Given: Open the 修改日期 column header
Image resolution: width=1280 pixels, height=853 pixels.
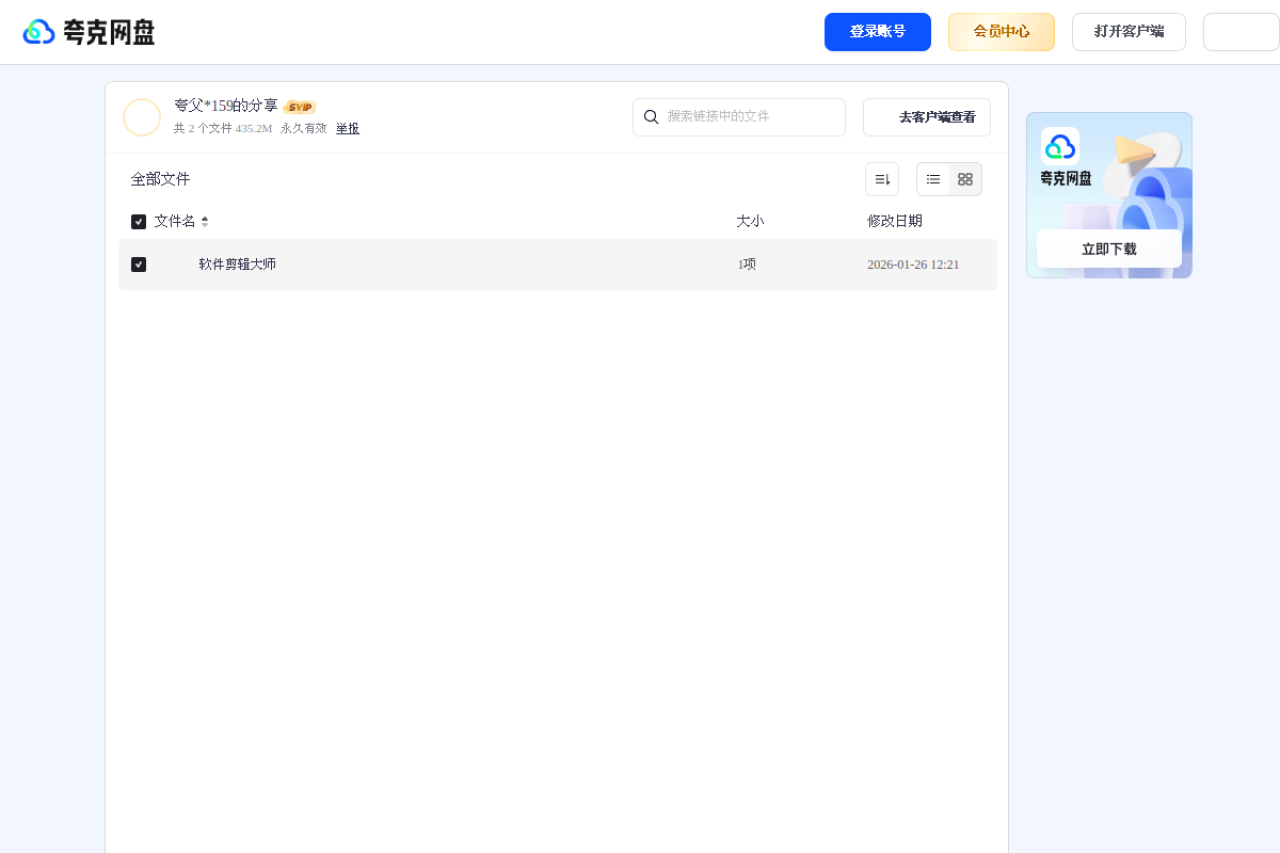Looking at the screenshot, I should tap(894, 221).
